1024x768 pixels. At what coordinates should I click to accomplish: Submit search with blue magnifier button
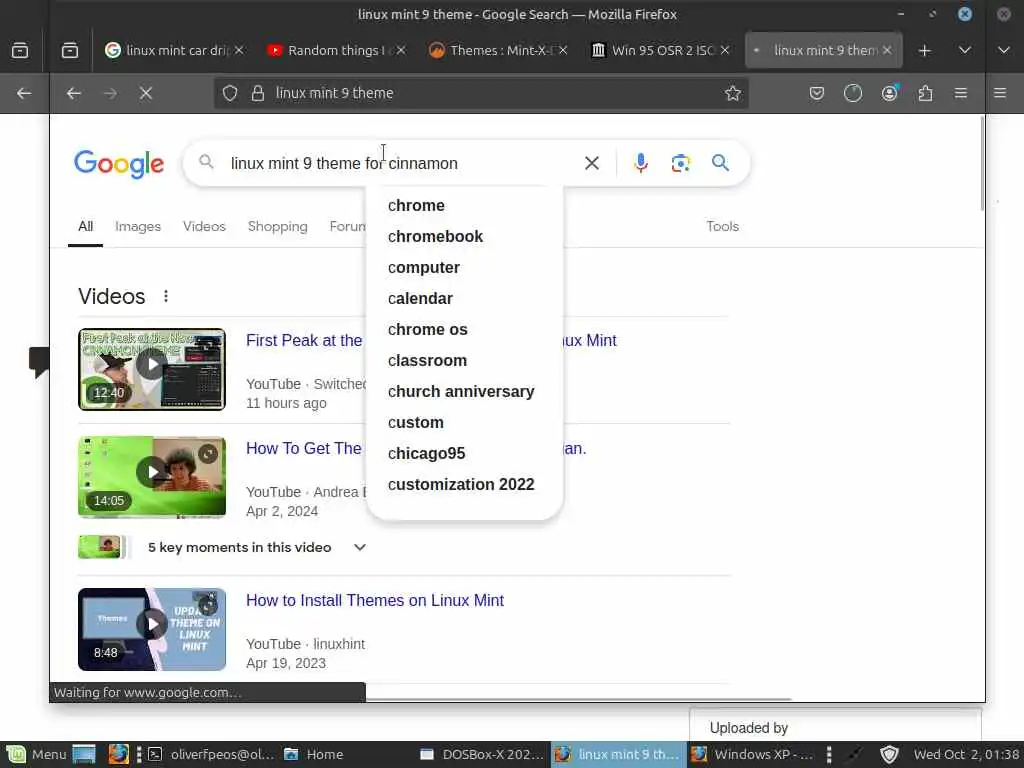pyautogui.click(x=720, y=163)
